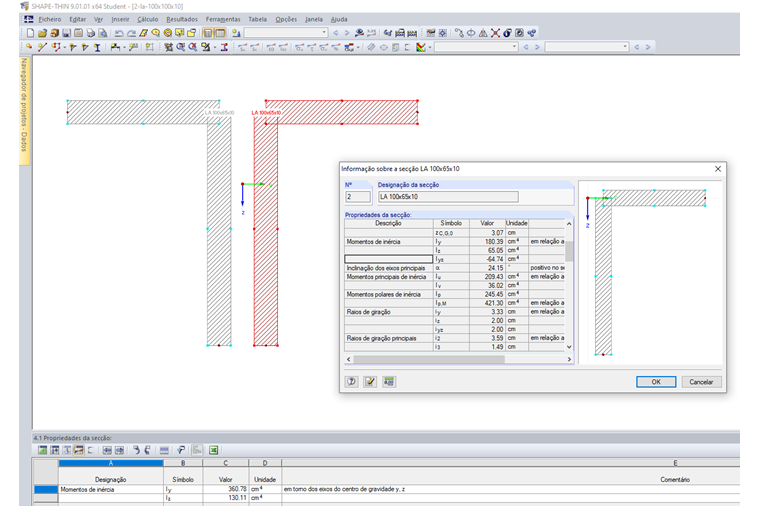Select column A header in bottom table
The height and width of the screenshot is (506, 760).
(111, 463)
